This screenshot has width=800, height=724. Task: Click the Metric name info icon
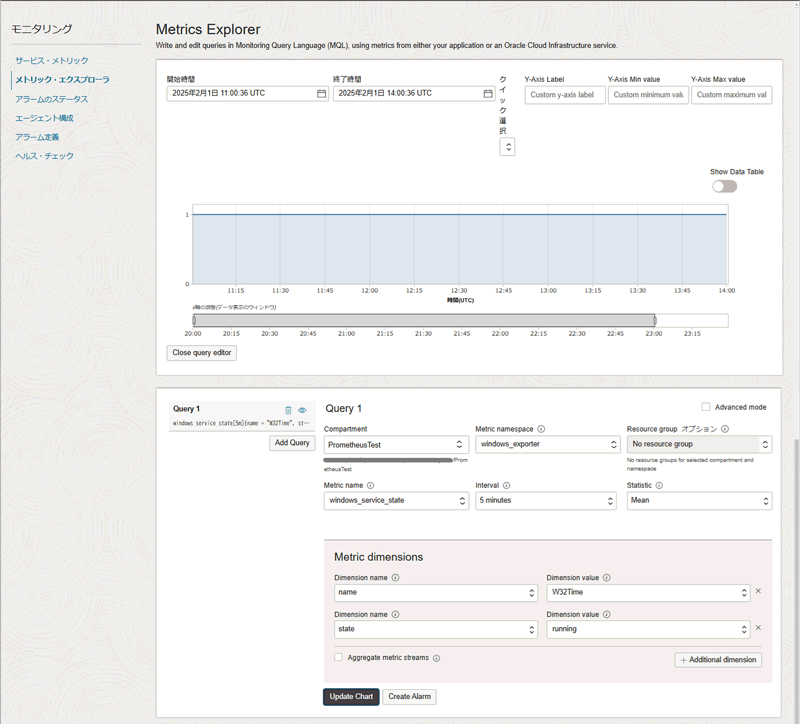(x=370, y=485)
